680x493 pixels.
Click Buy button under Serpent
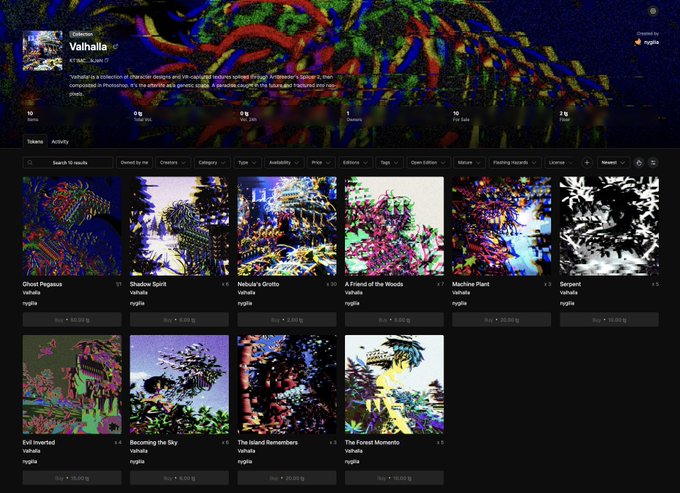click(609, 320)
